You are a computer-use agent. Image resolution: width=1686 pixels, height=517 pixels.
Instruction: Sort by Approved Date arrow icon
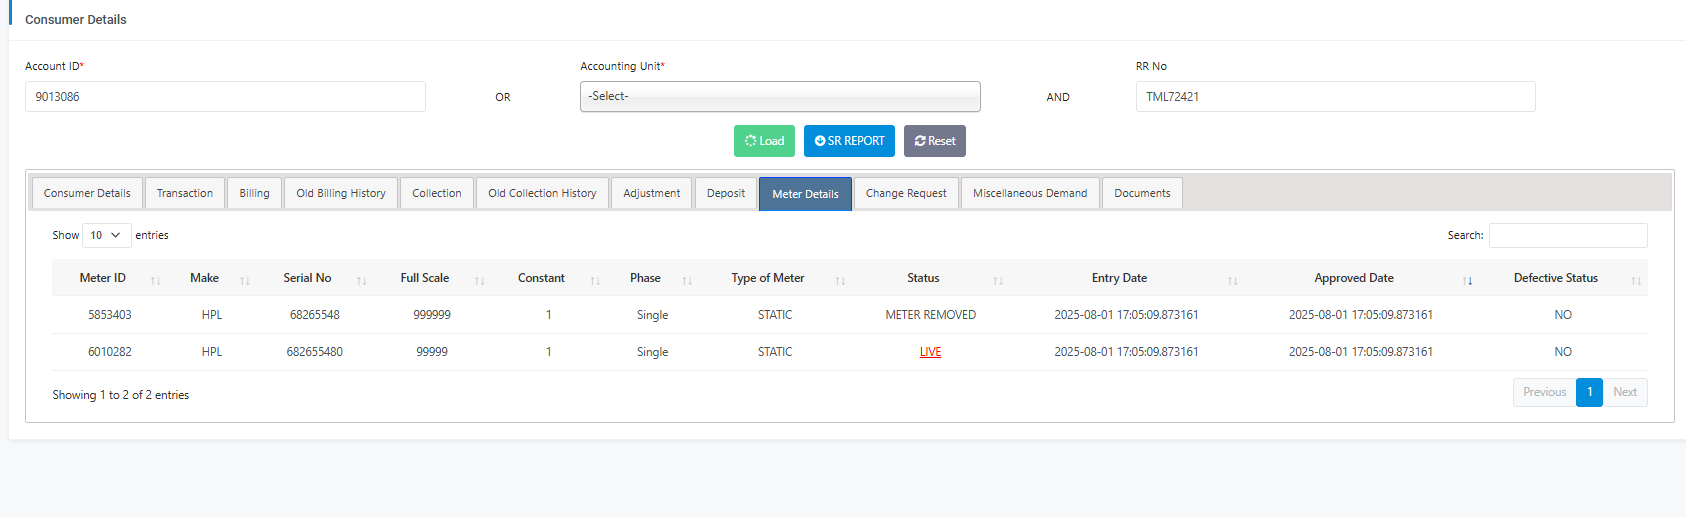point(1467,280)
